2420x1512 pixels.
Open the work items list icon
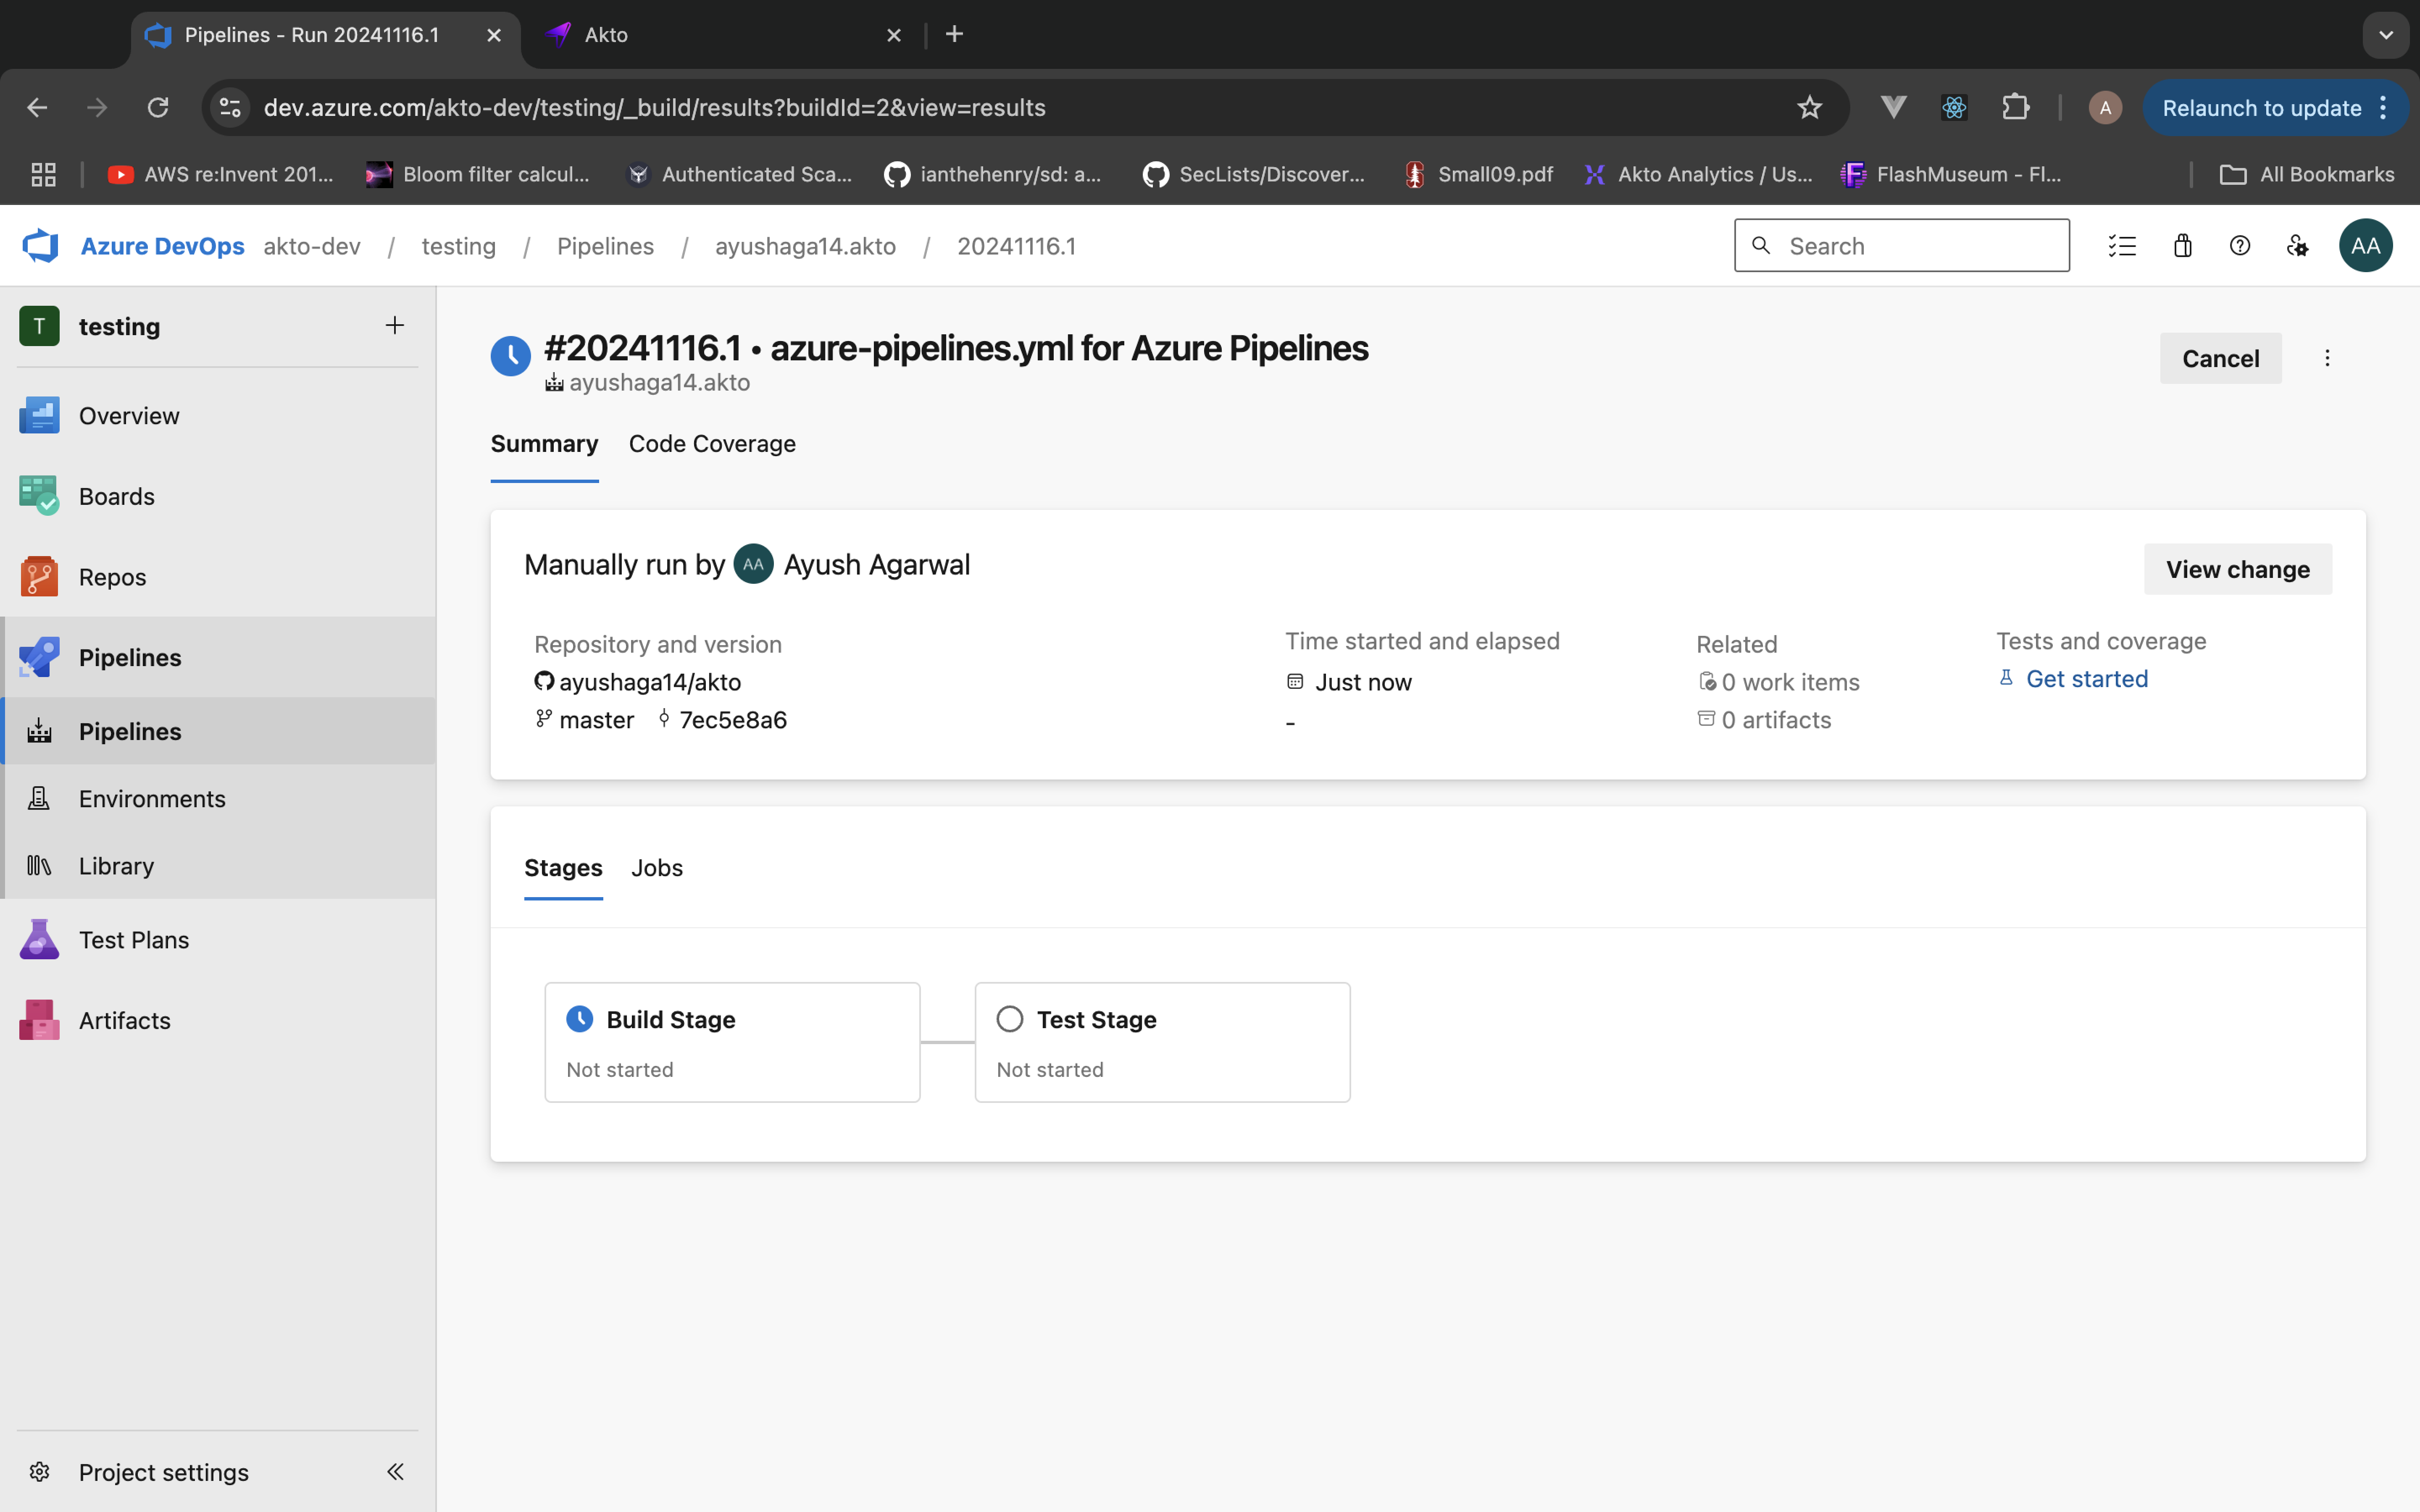point(2122,246)
